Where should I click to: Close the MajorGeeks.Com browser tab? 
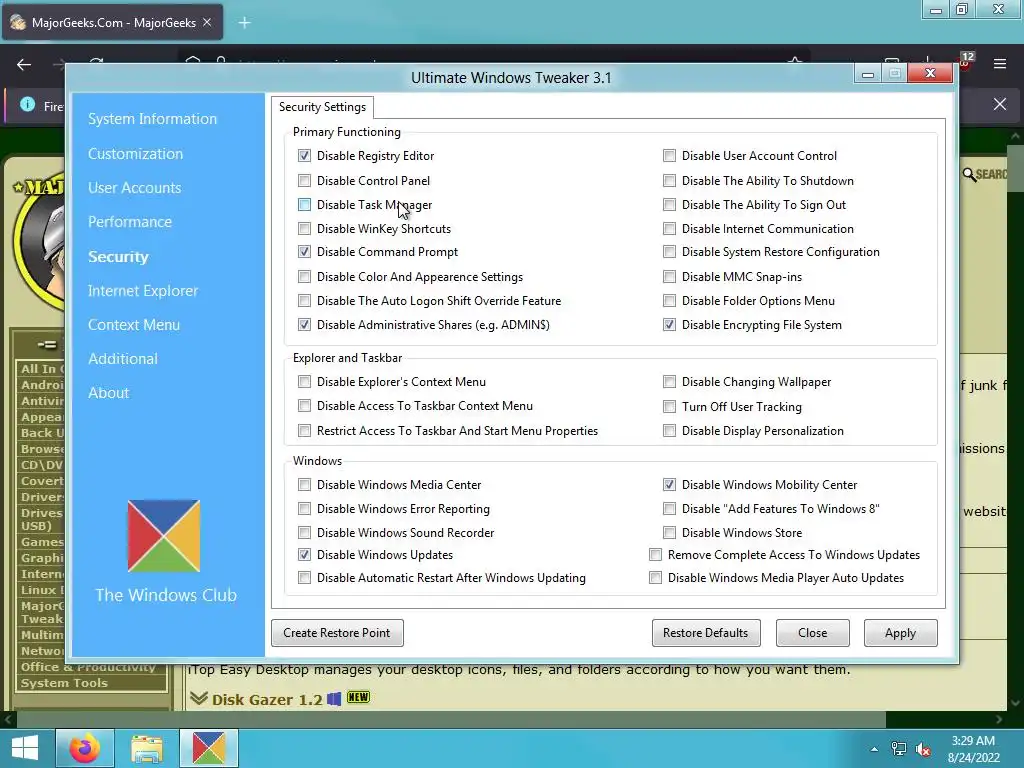click(x=207, y=22)
